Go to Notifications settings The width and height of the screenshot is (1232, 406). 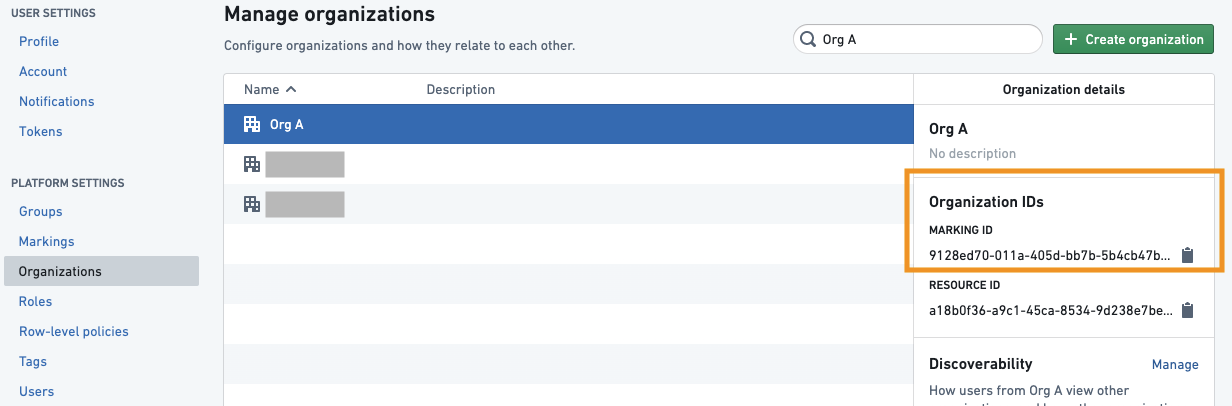[x=56, y=101]
